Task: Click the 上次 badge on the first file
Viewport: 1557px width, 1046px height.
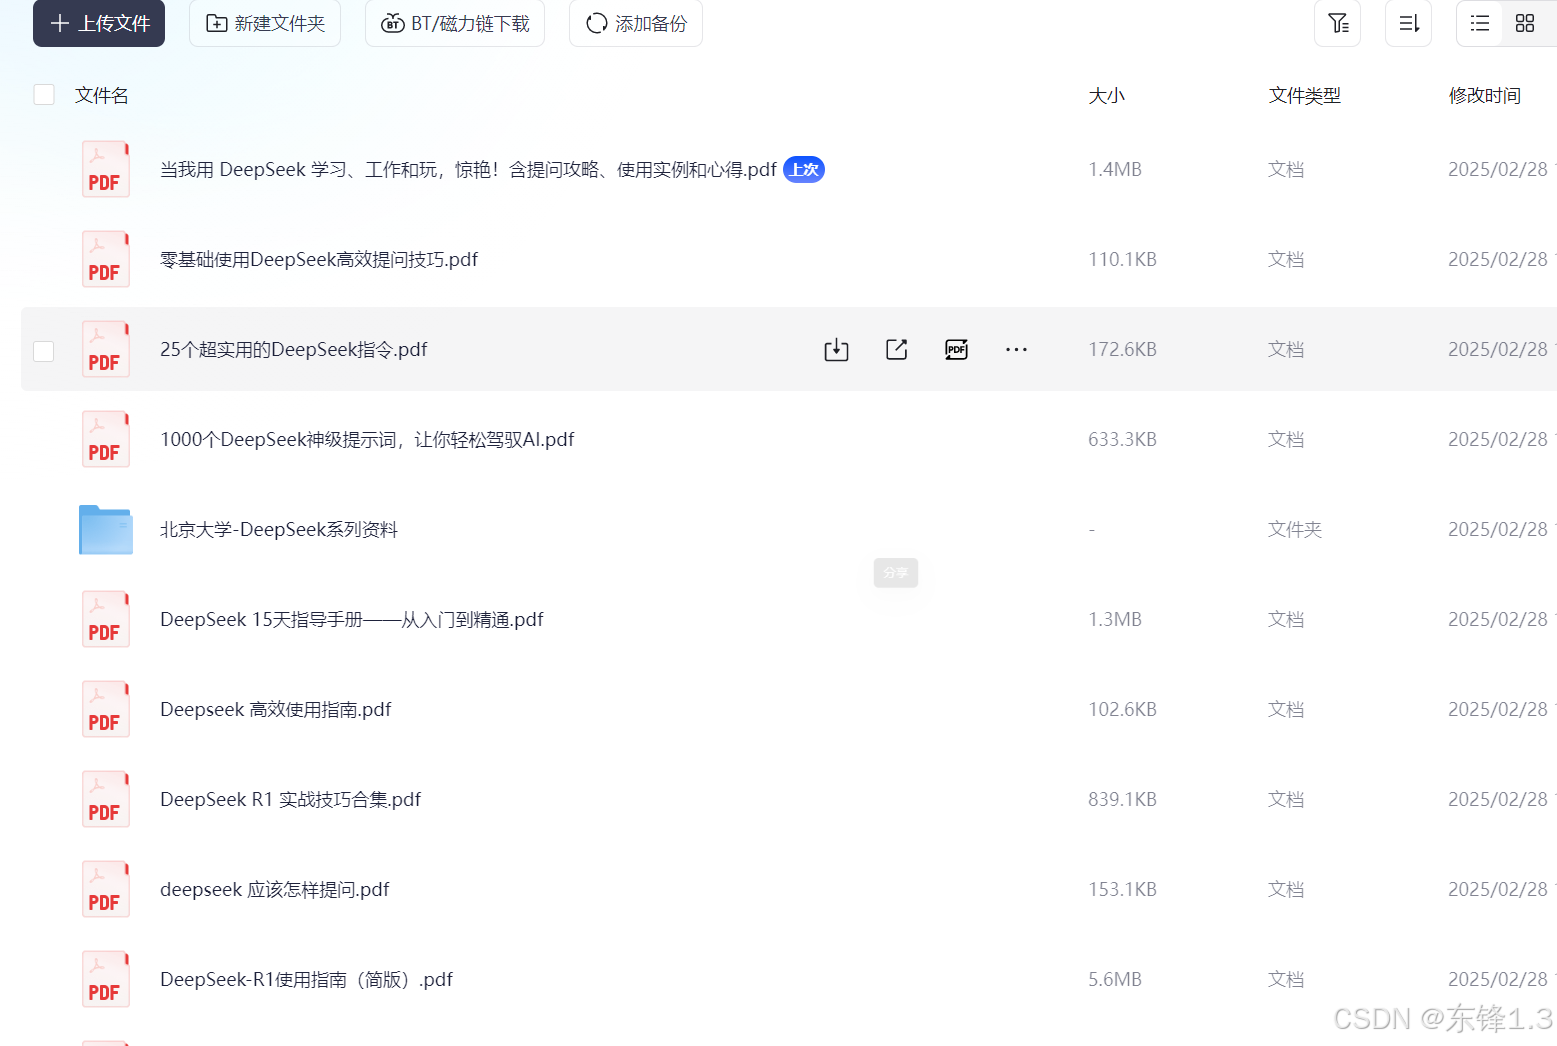Action: click(x=804, y=169)
